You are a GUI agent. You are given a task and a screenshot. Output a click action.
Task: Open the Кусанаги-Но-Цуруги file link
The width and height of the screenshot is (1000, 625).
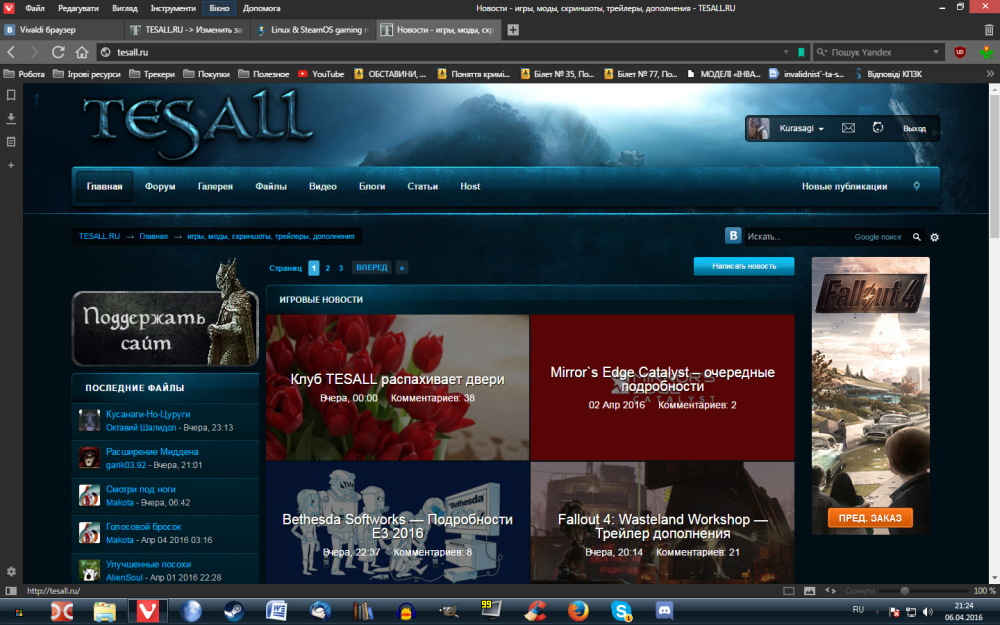[x=148, y=414]
